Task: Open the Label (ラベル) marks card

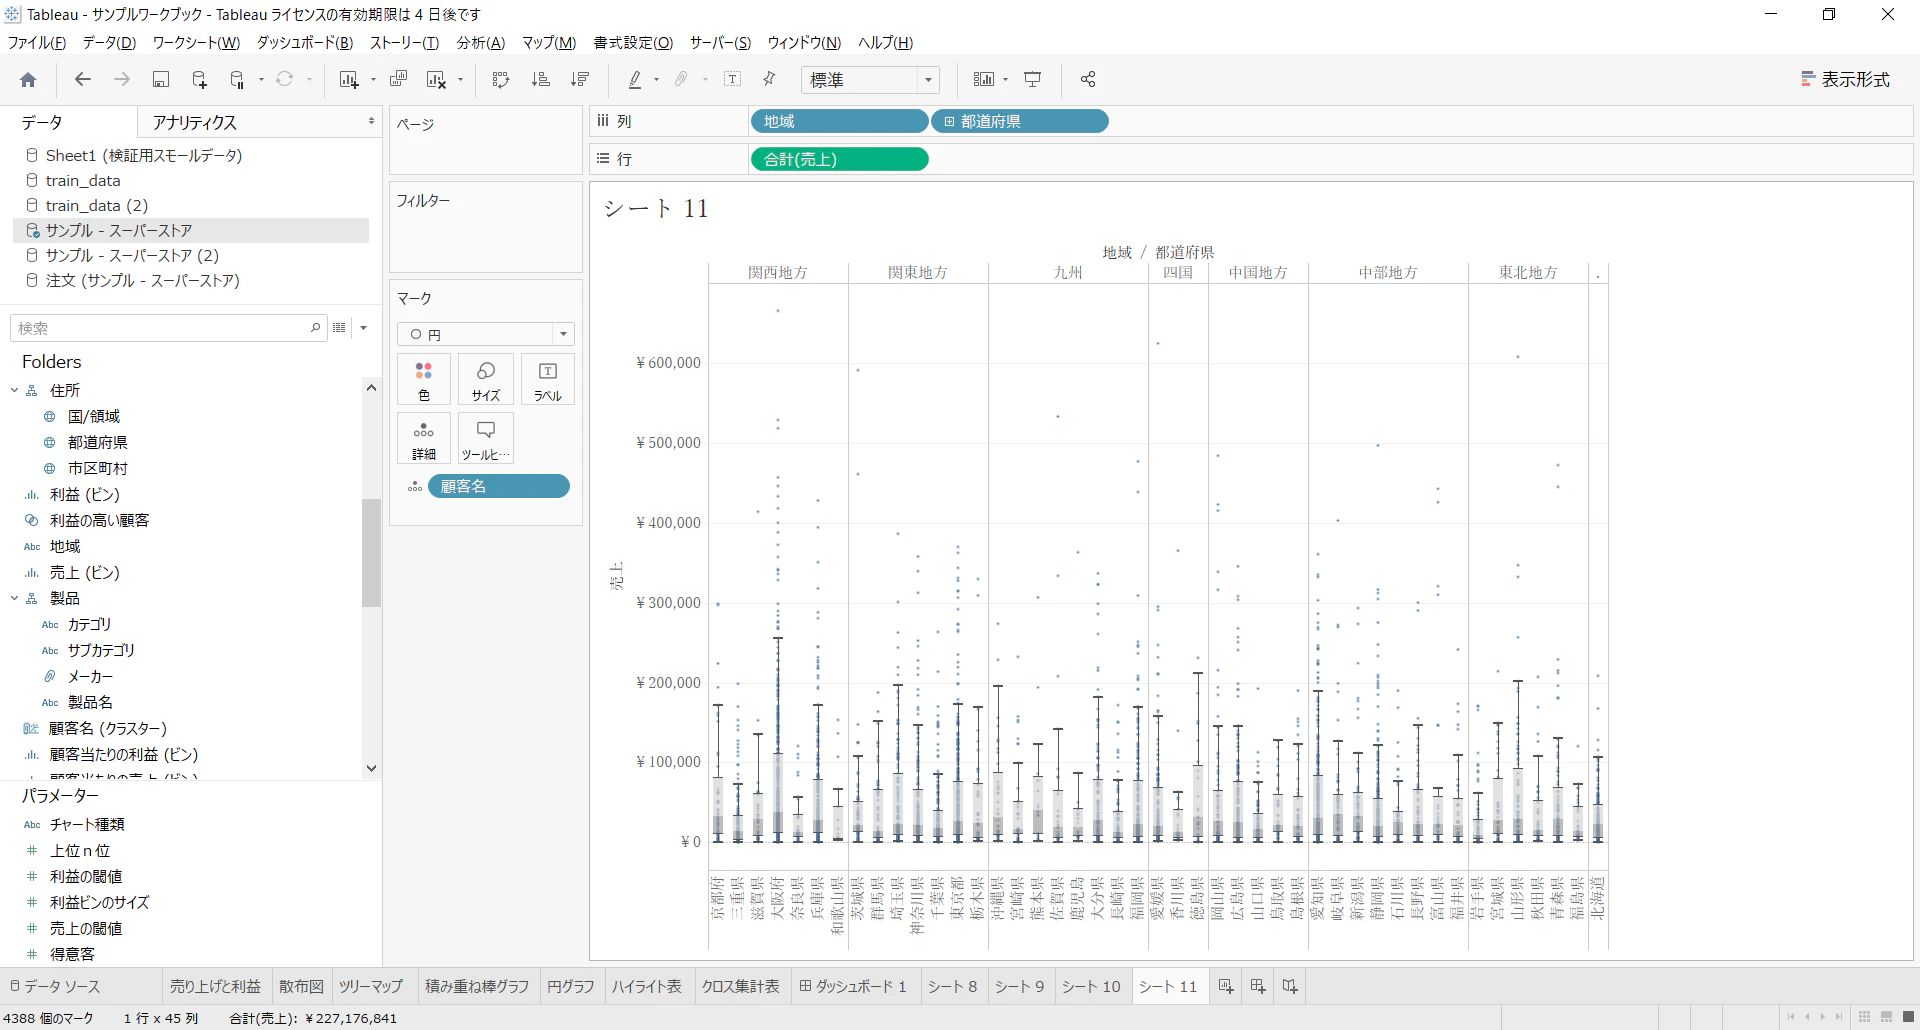Action: [548, 380]
